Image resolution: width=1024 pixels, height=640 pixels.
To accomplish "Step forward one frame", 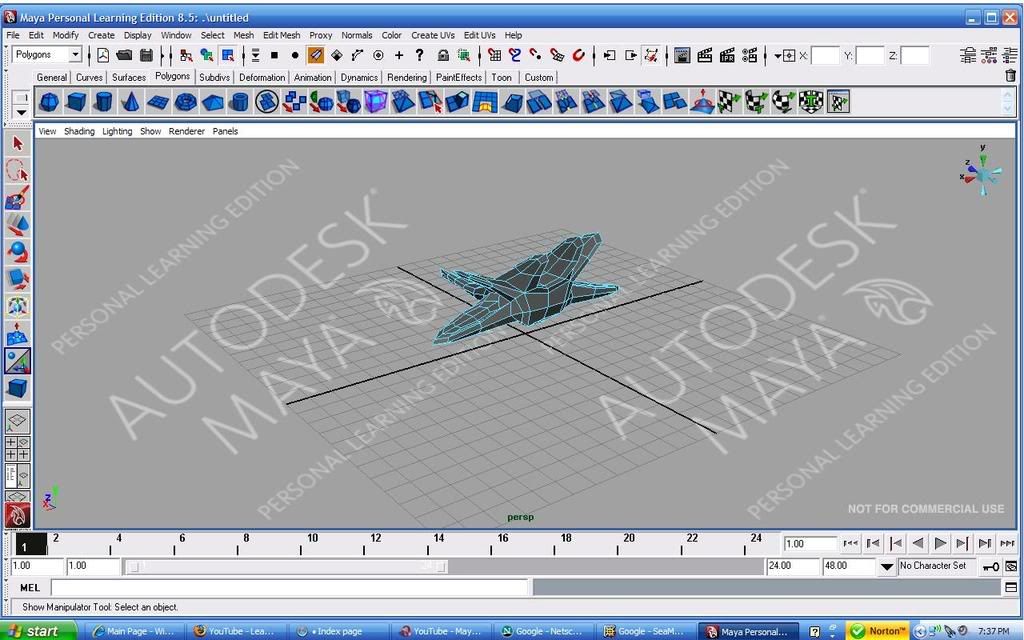I will [963, 543].
